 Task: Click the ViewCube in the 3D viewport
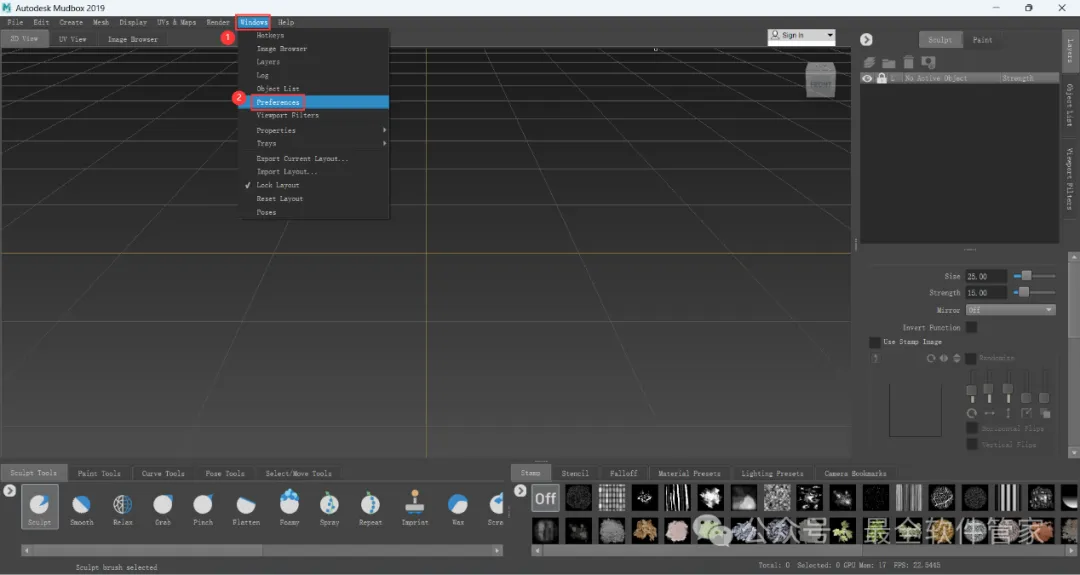point(820,80)
